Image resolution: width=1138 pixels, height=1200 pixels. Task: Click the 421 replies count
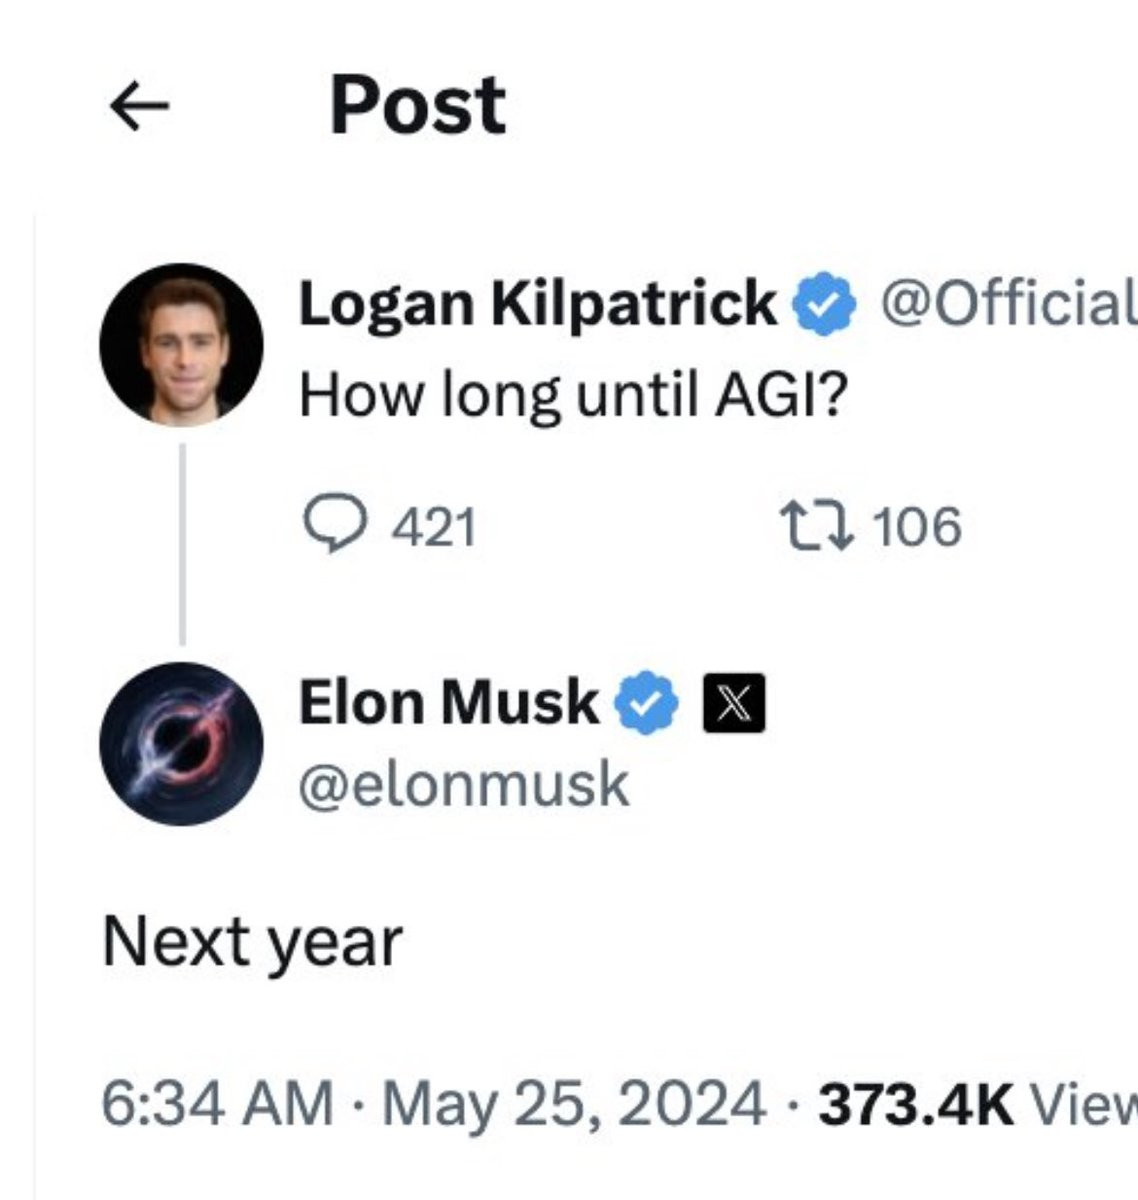pos(433,526)
